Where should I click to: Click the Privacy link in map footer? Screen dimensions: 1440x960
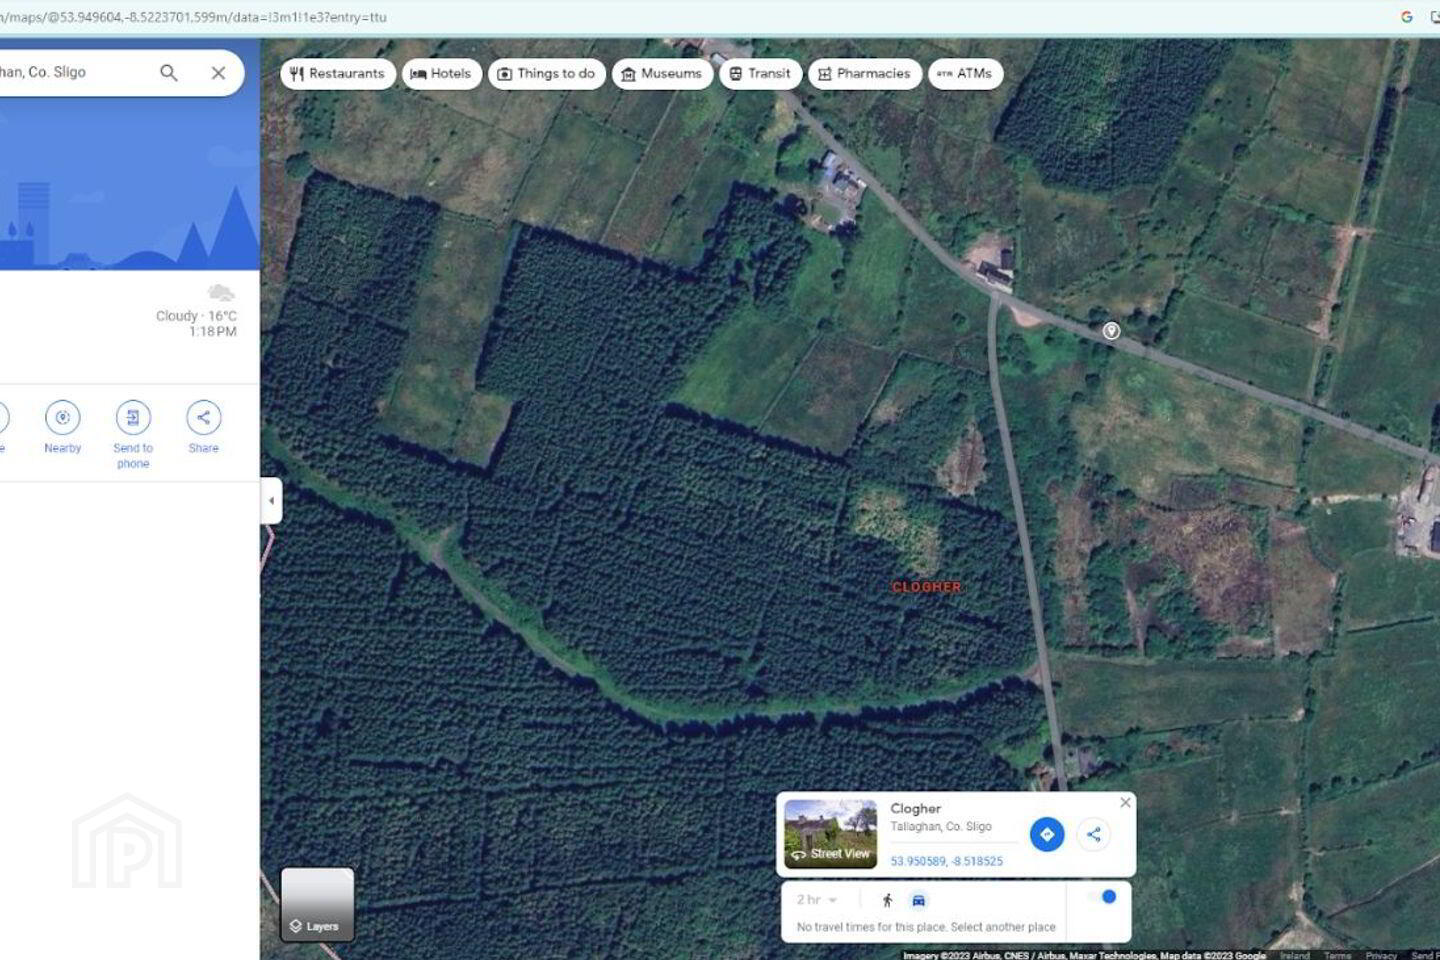(1381, 955)
